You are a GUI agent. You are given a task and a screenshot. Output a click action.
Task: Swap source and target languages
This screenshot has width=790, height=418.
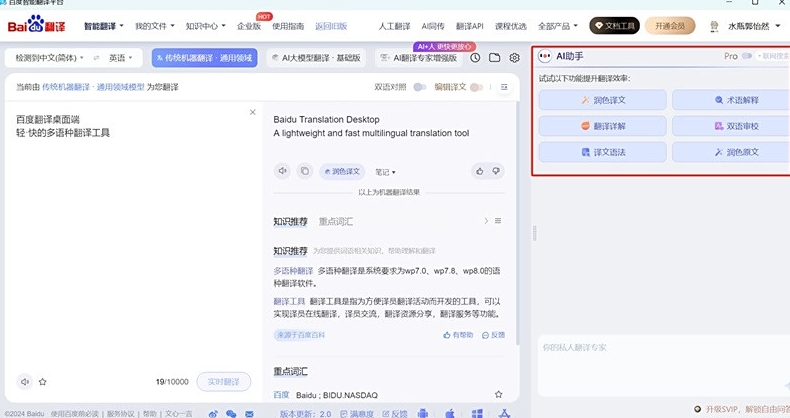(96, 58)
